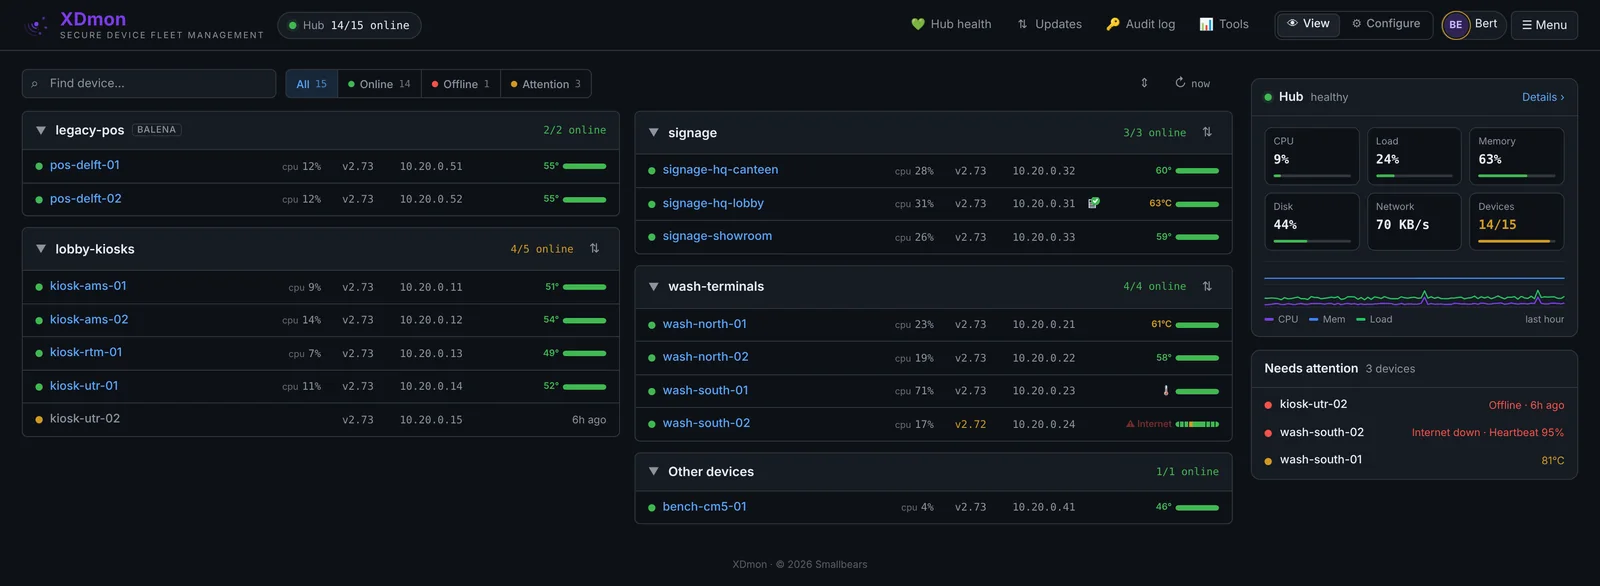Viewport: 1600px width, 586px height.
Task: Click the Hub 14/15 online status pill
Action: [x=349, y=25]
